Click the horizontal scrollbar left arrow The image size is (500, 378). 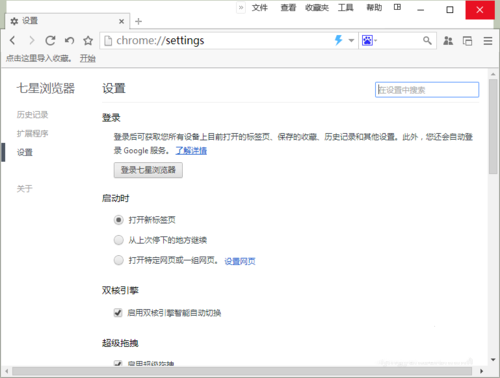coord(7,371)
